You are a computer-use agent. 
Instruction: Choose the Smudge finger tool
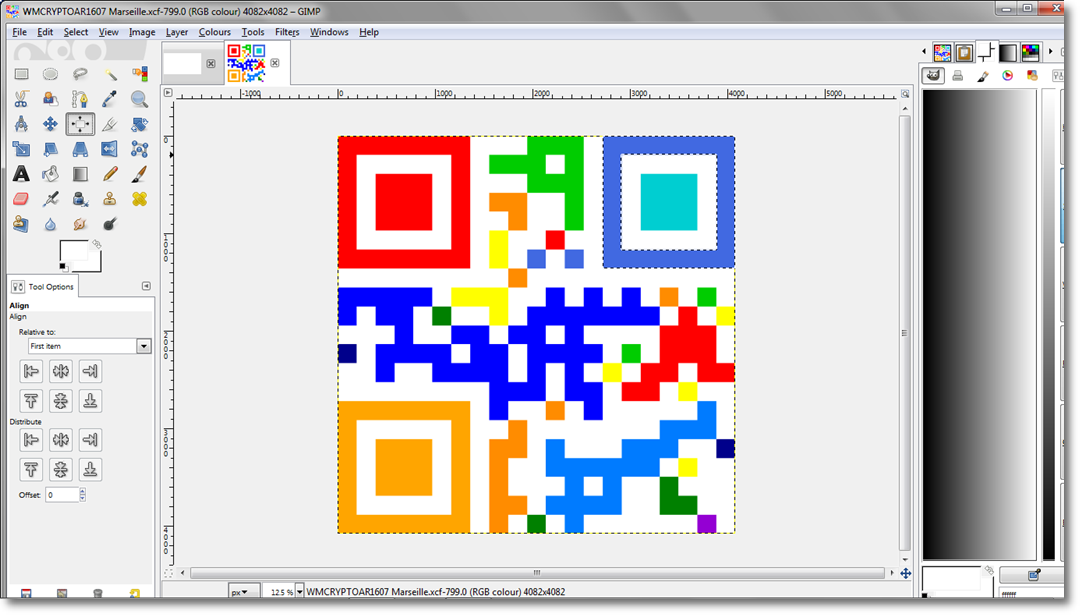point(80,224)
